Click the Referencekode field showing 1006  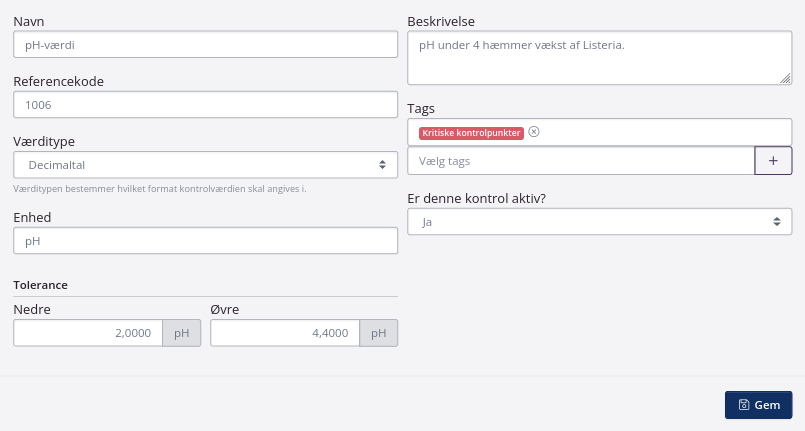206,105
